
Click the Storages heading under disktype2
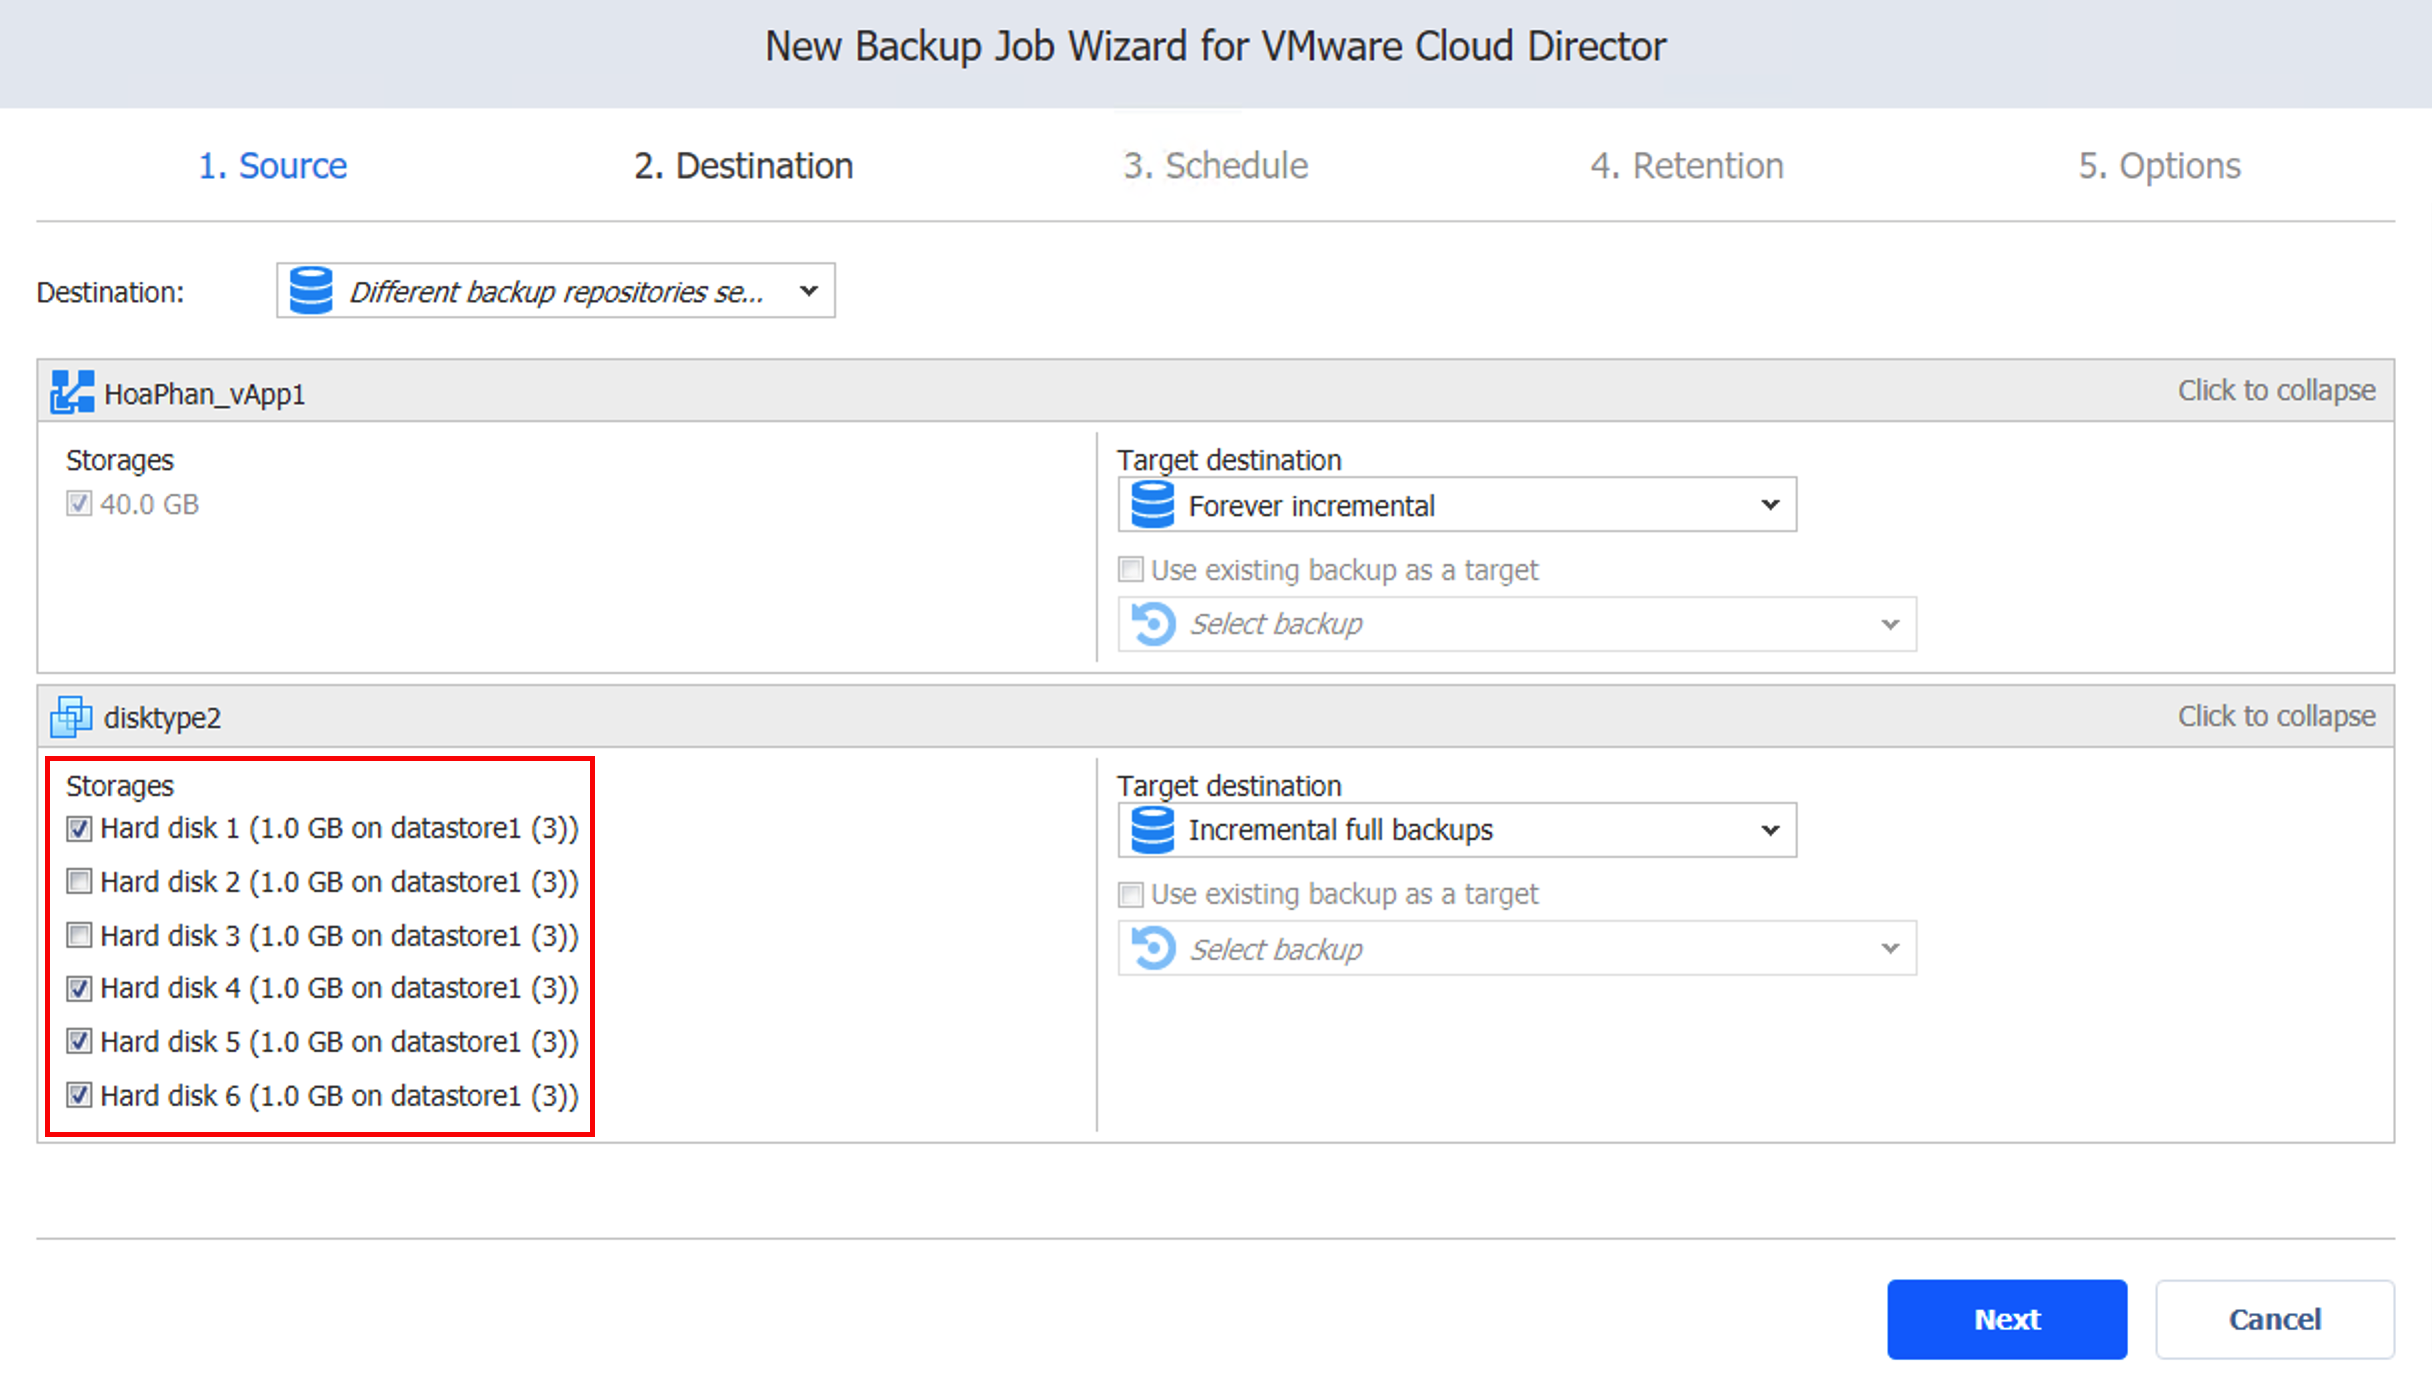click(120, 786)
